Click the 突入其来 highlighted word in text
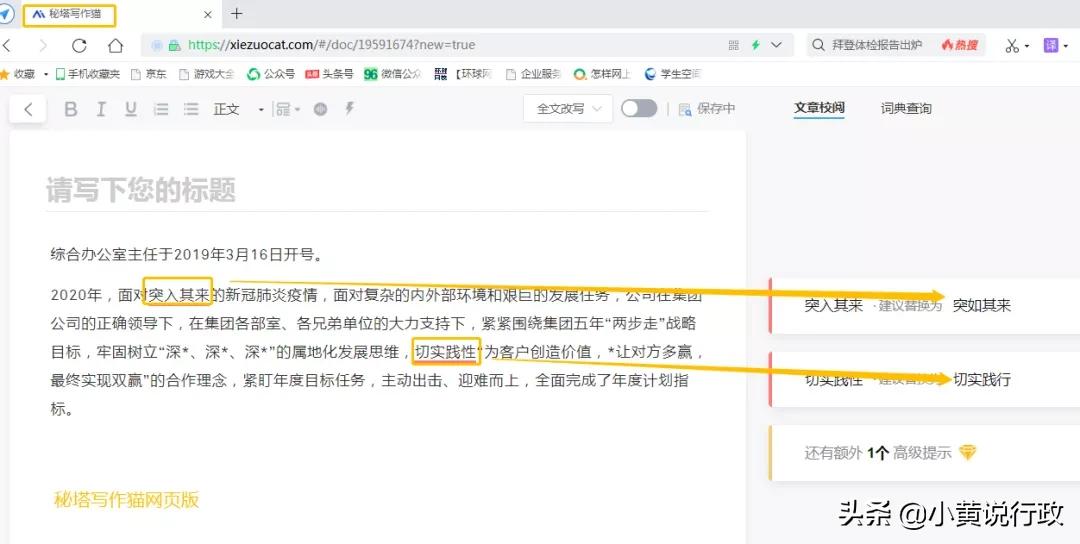 point(178,295)
